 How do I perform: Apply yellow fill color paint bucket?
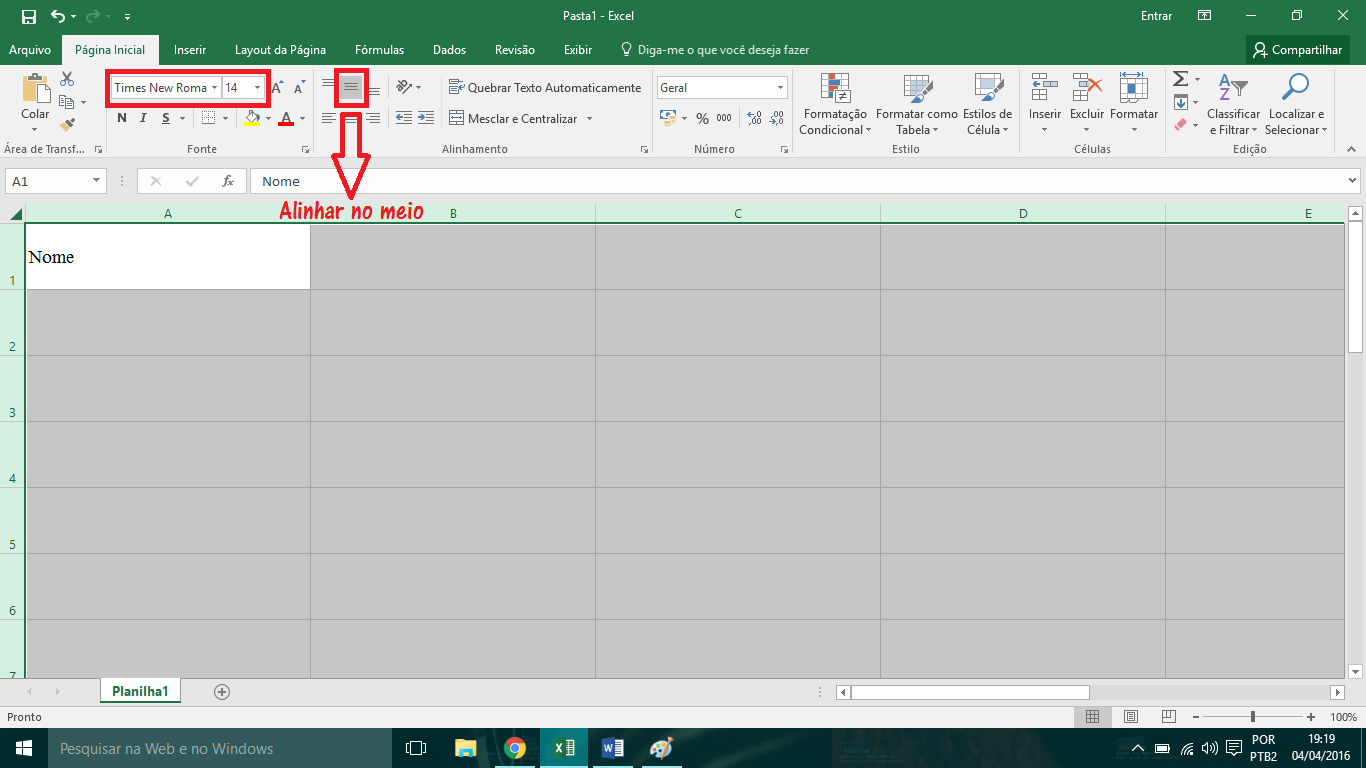point(252,118)
